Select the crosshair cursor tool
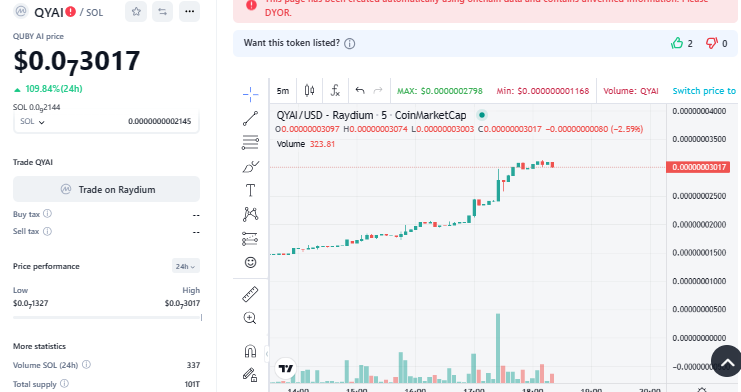Screen dimensions: 741x392 tap(250, 94)
